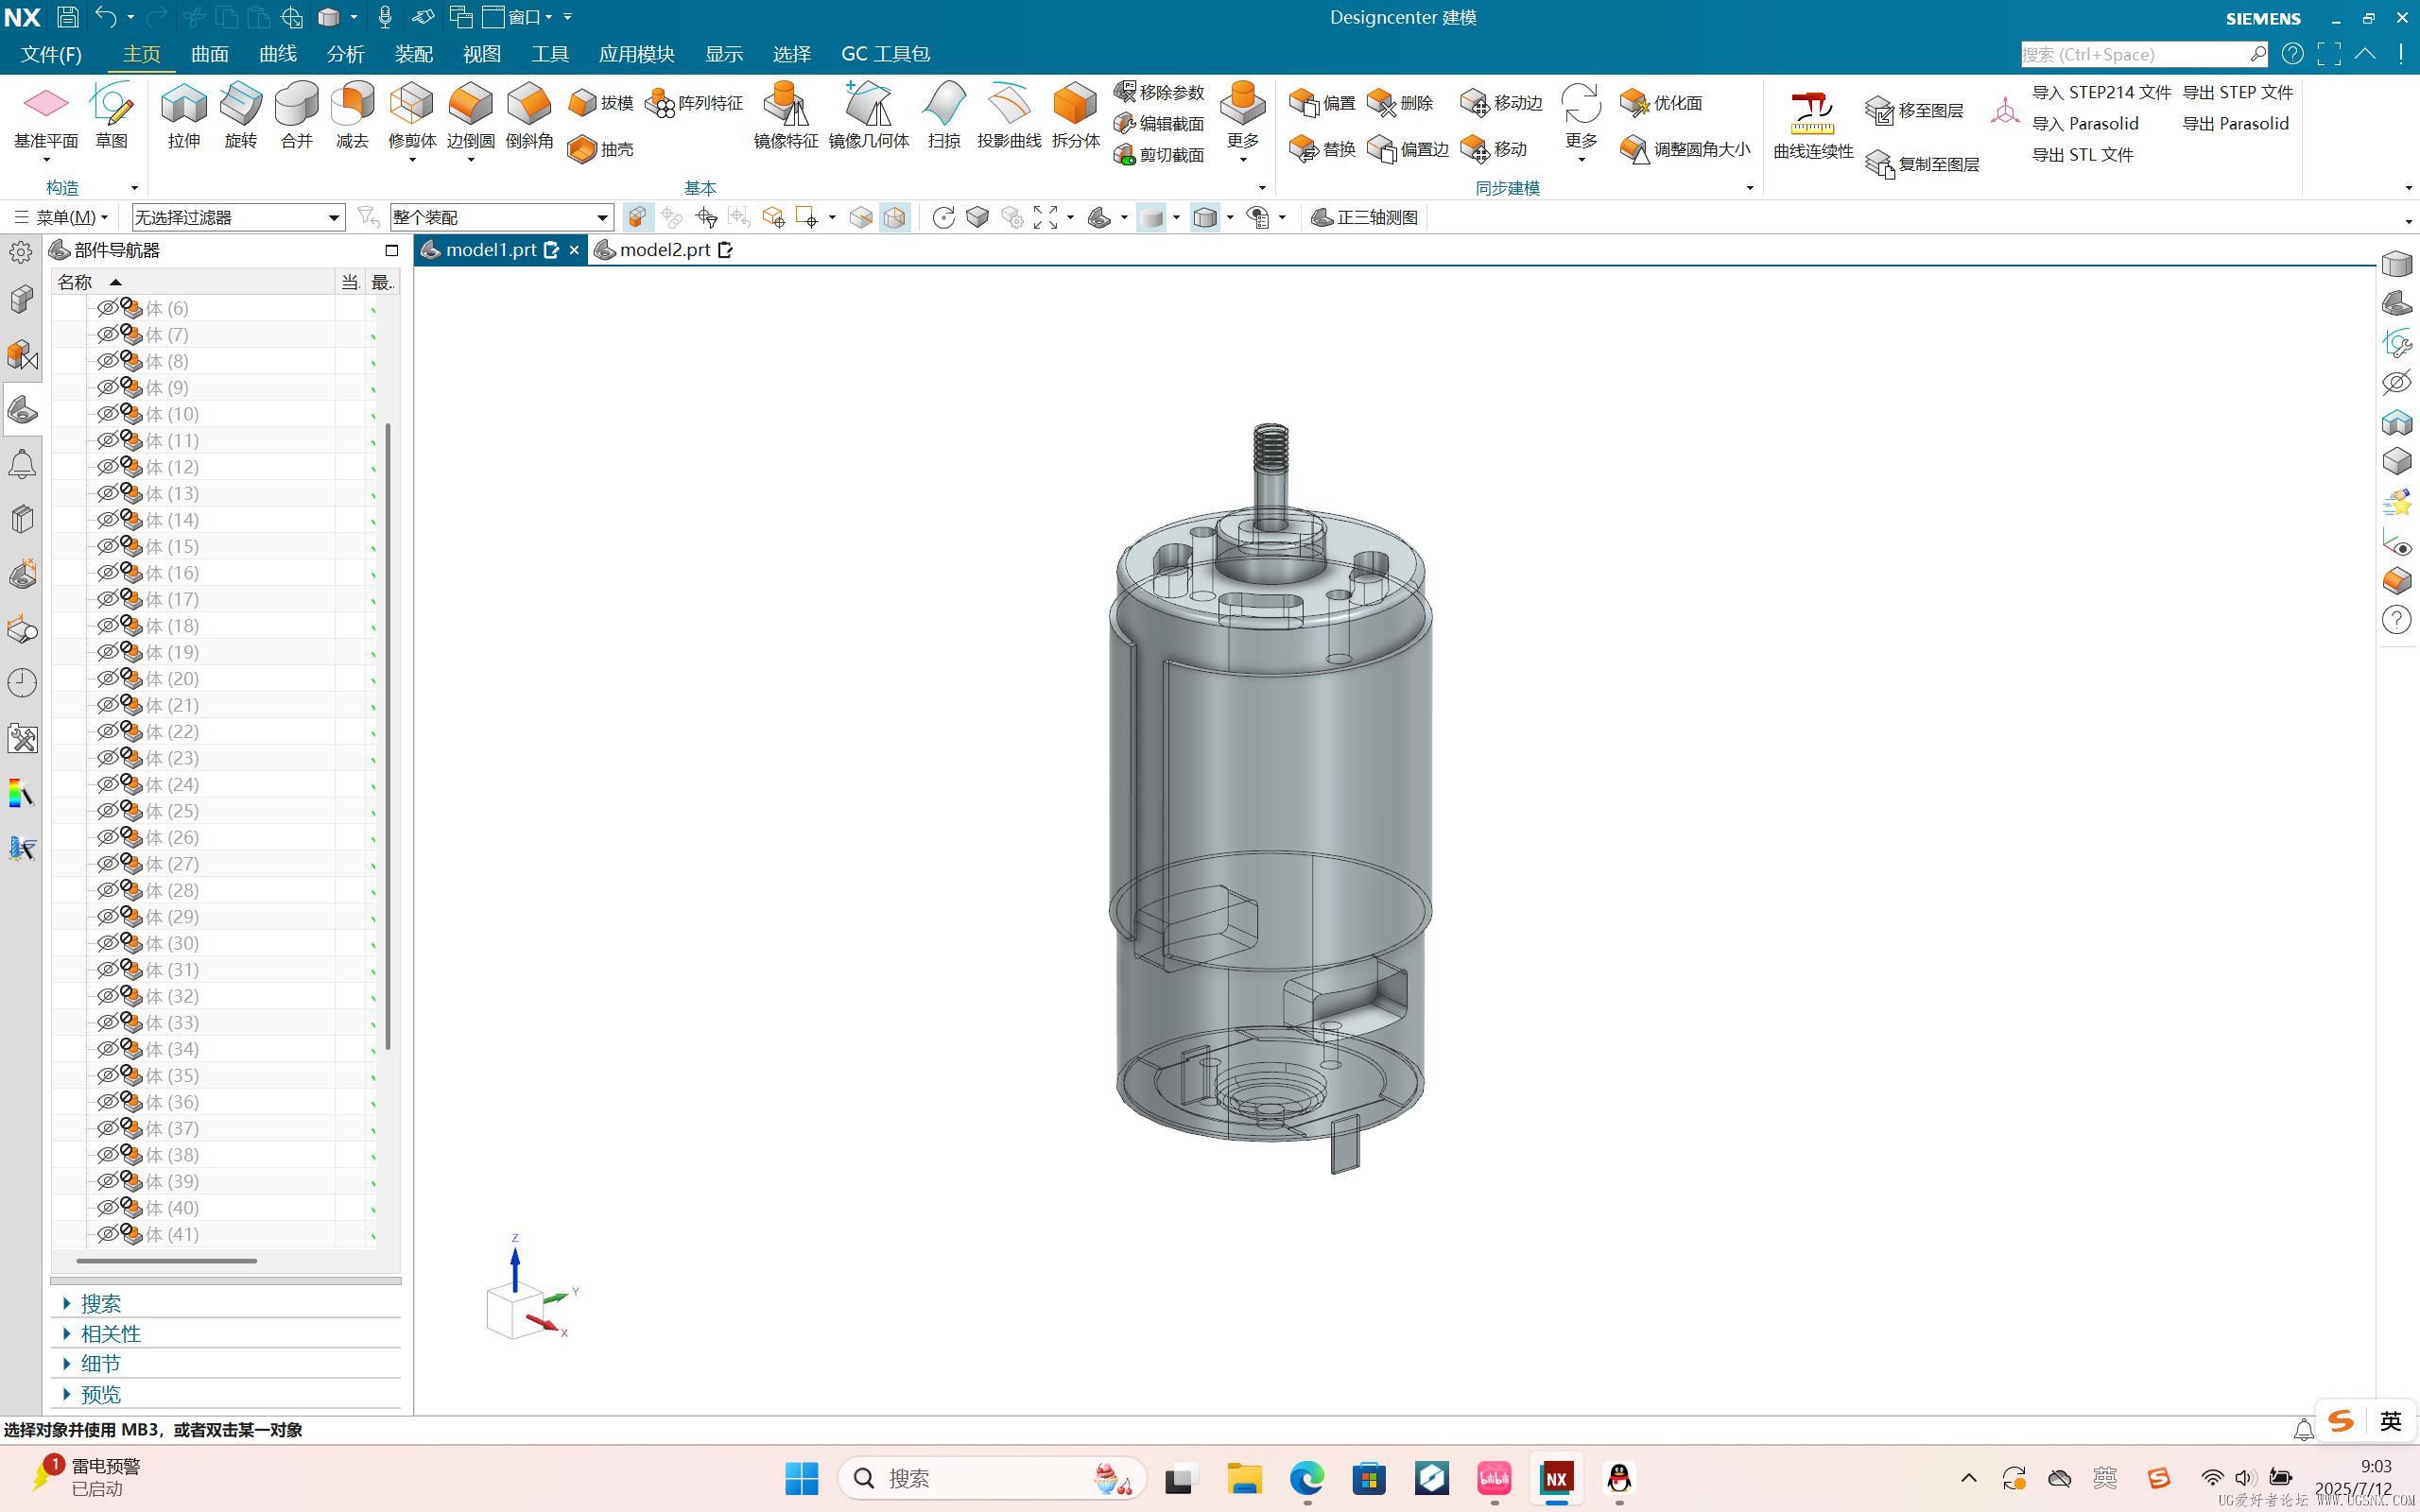Switch to the 分析 ribbon tab
This screenshot has width=2420, height=1512.
point(346,54)
